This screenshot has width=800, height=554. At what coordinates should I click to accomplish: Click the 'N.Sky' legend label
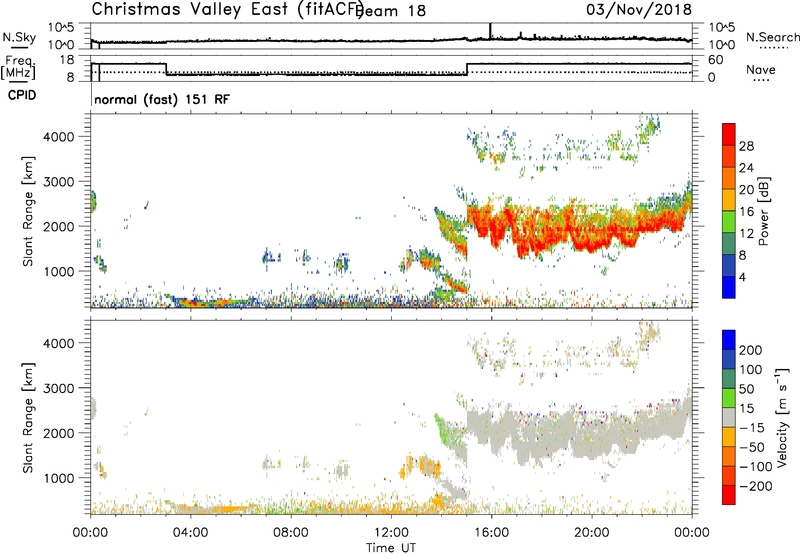[x=19, y=37]
